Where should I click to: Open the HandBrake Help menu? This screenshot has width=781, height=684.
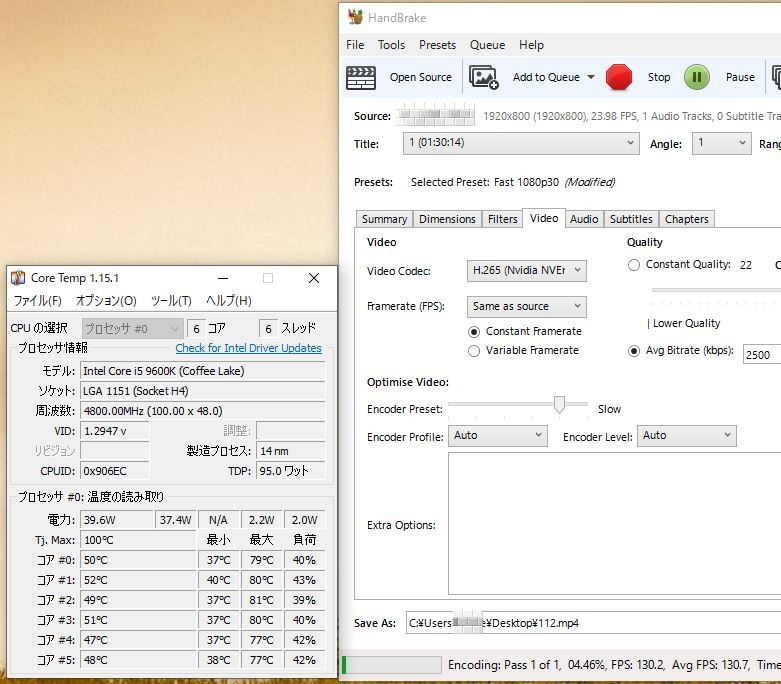pos(531,45)
